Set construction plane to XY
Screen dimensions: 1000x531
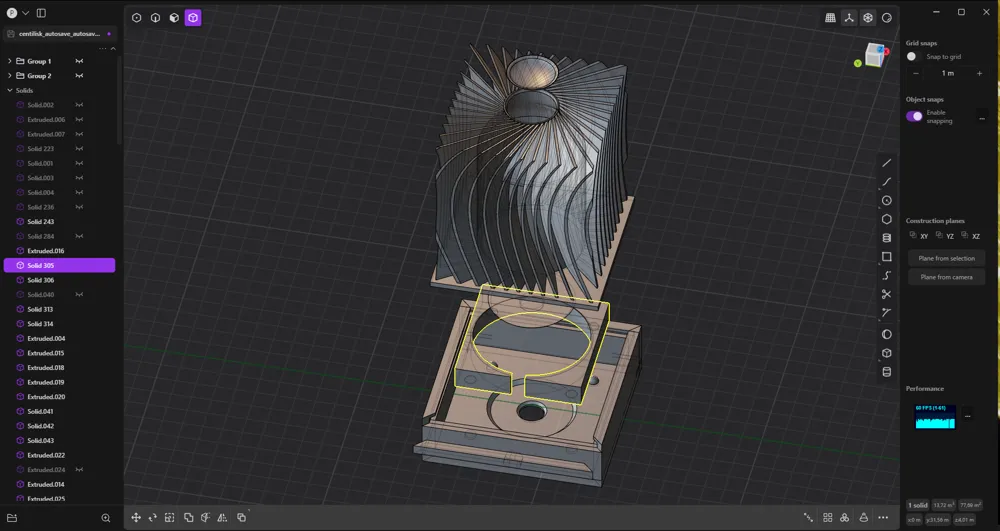[918, 236]
